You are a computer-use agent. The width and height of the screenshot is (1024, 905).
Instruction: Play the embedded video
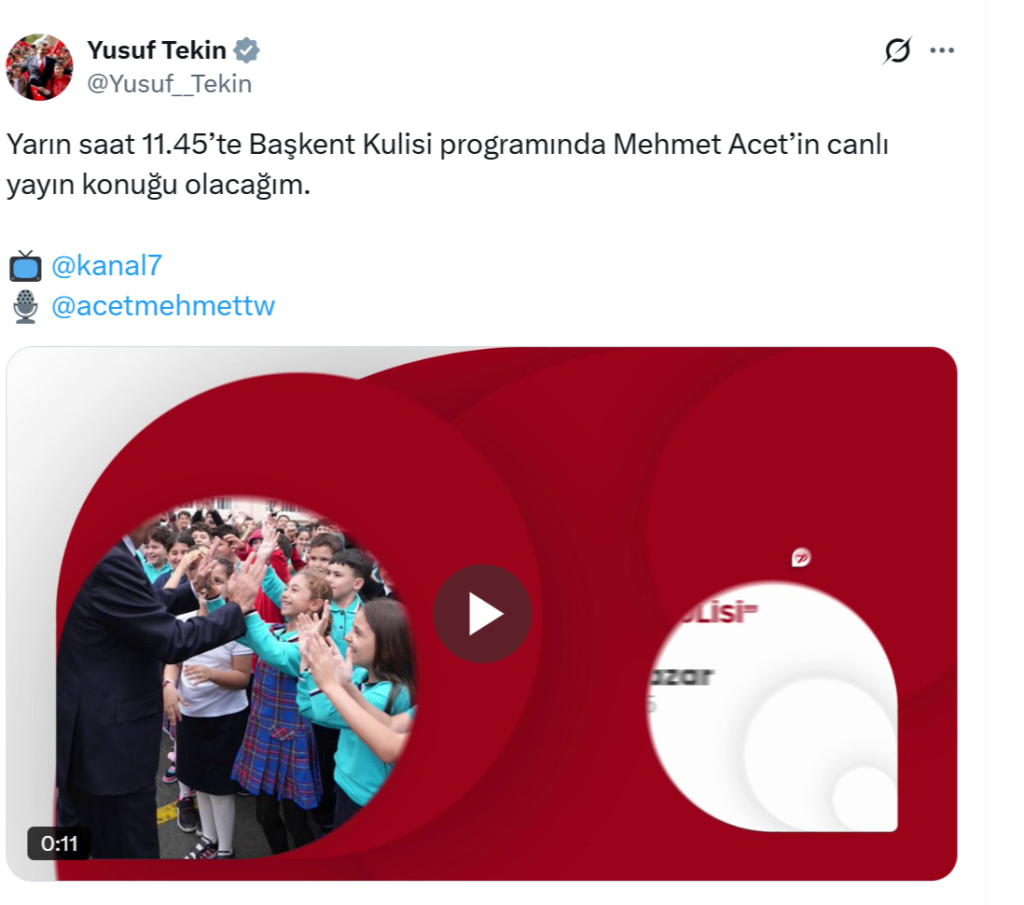483,614
